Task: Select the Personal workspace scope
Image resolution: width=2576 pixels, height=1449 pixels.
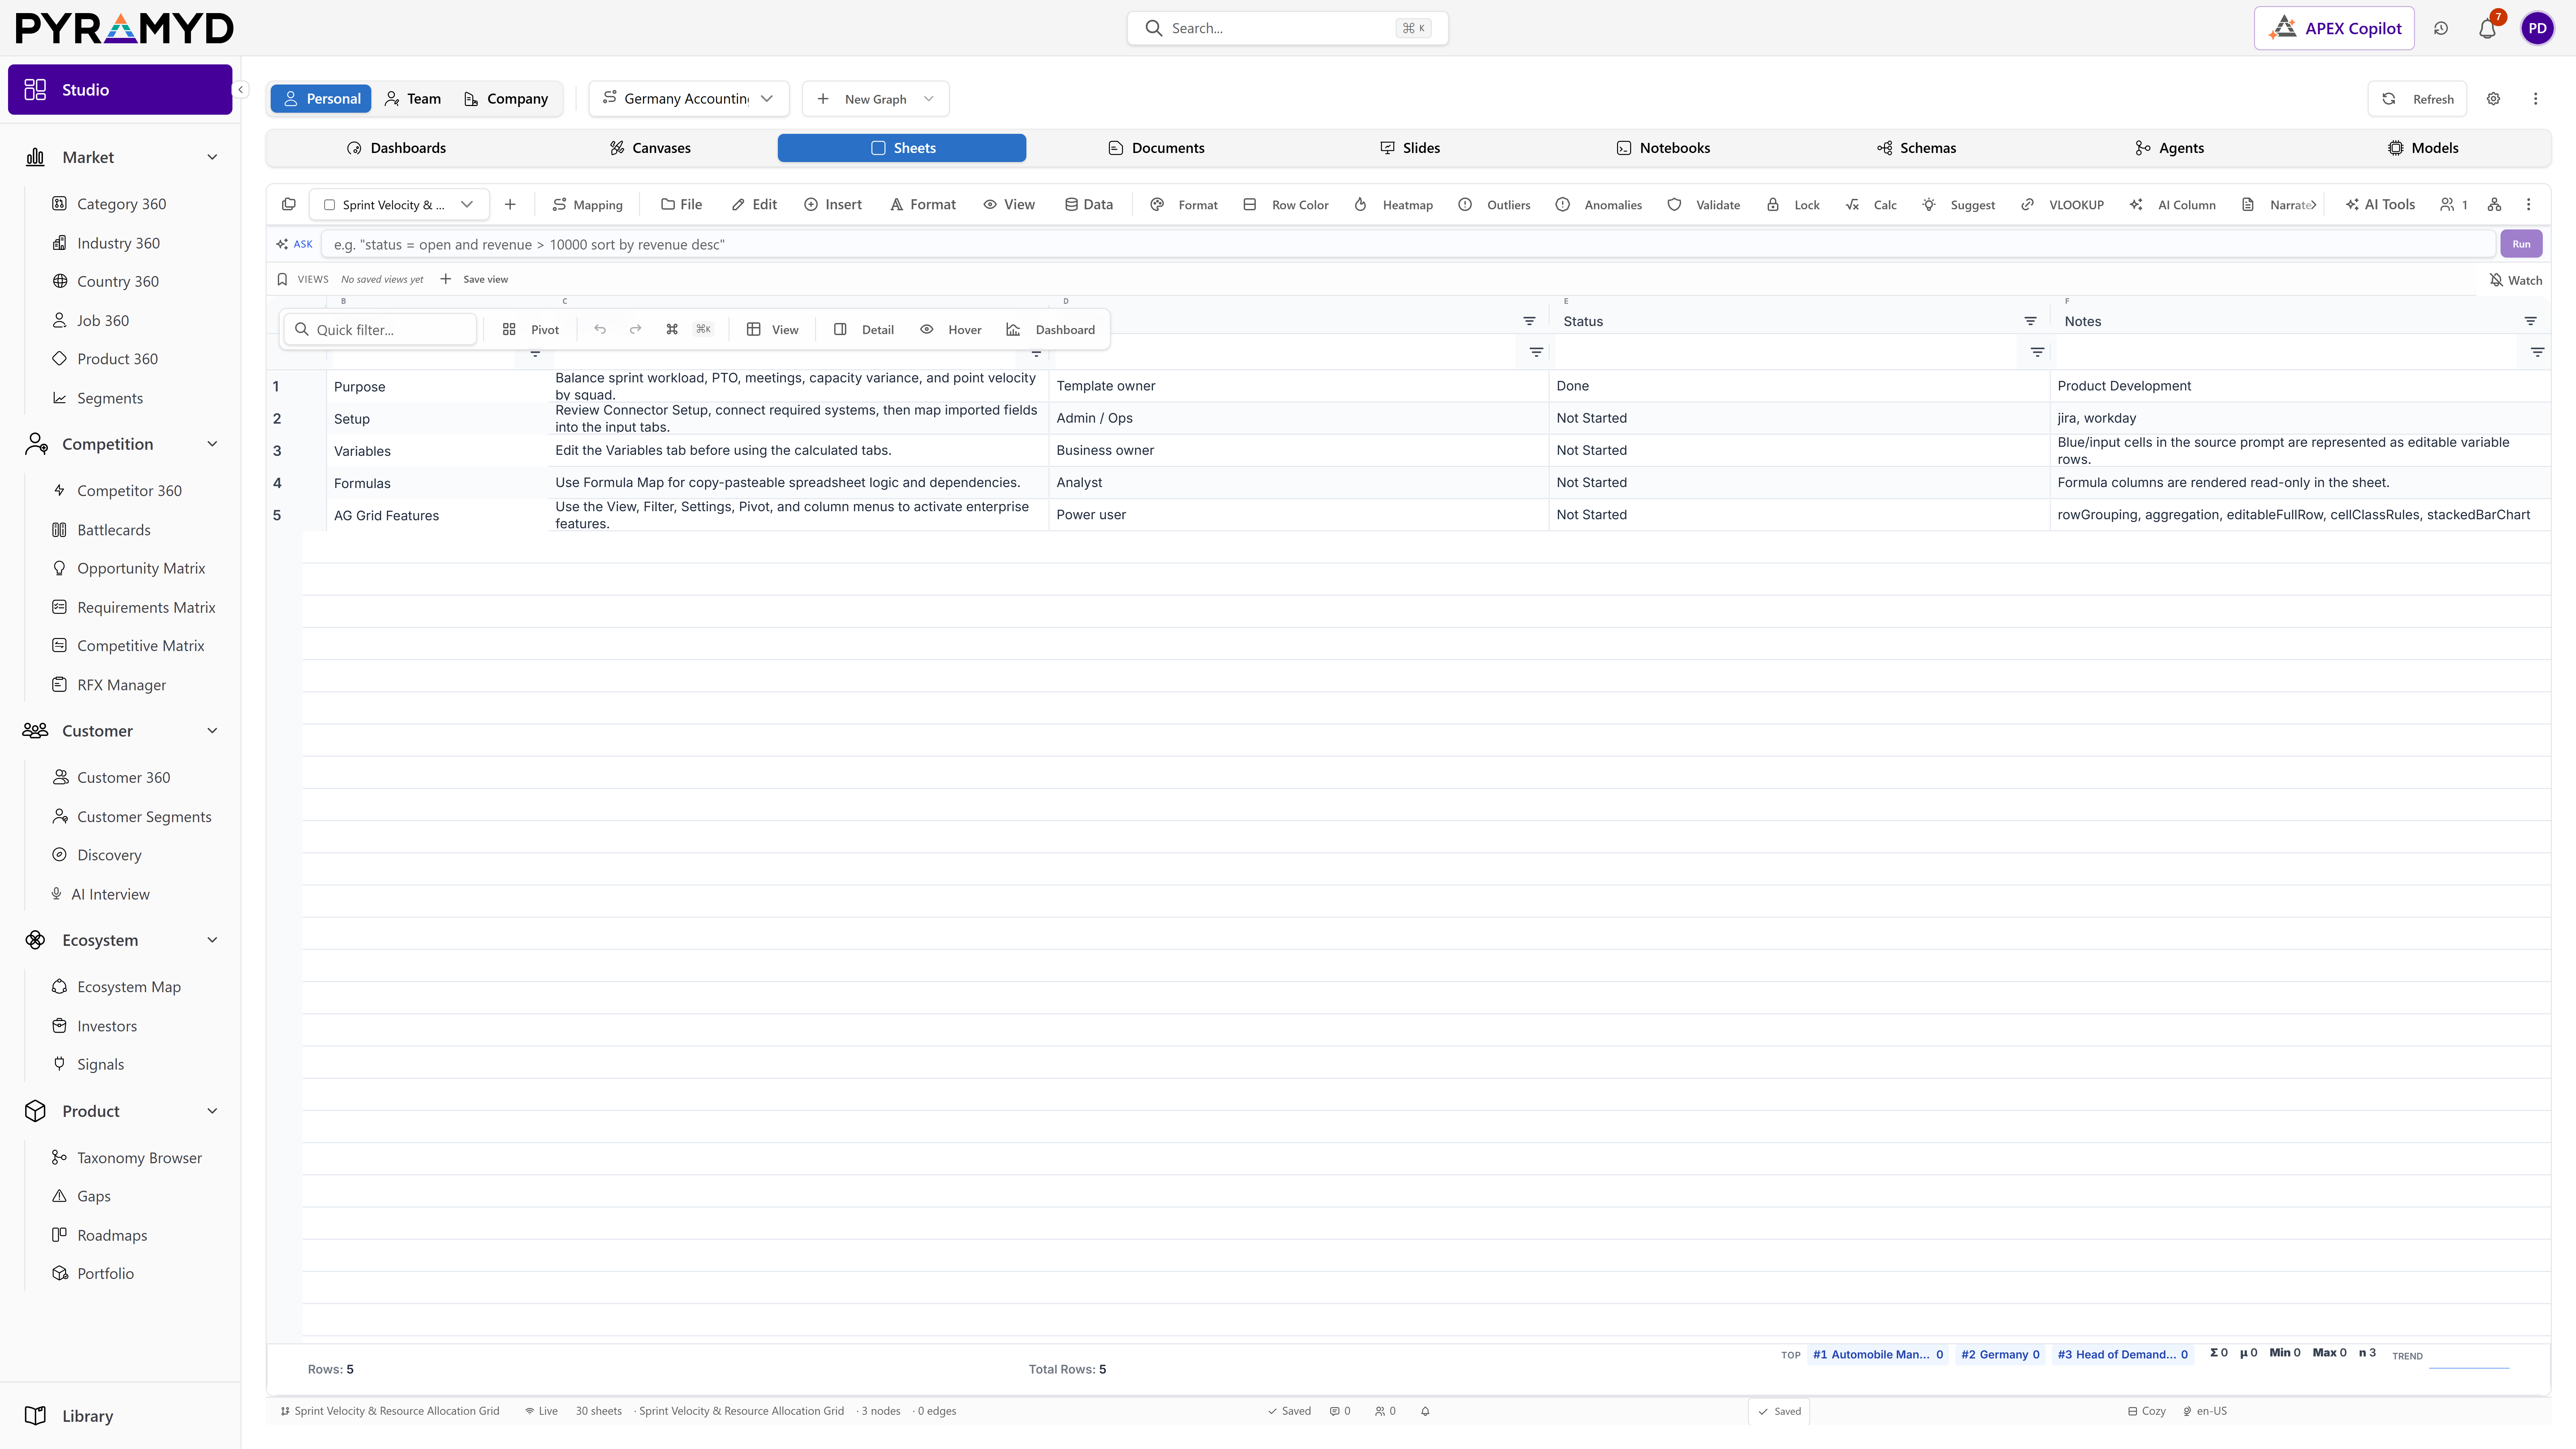Action: [x=321, y=99]
